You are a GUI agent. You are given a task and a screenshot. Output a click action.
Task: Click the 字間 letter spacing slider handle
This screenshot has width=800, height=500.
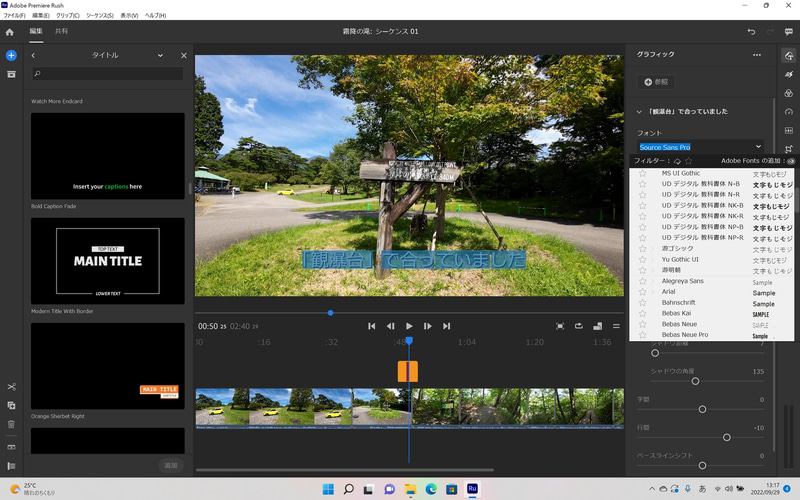[702, 409]
